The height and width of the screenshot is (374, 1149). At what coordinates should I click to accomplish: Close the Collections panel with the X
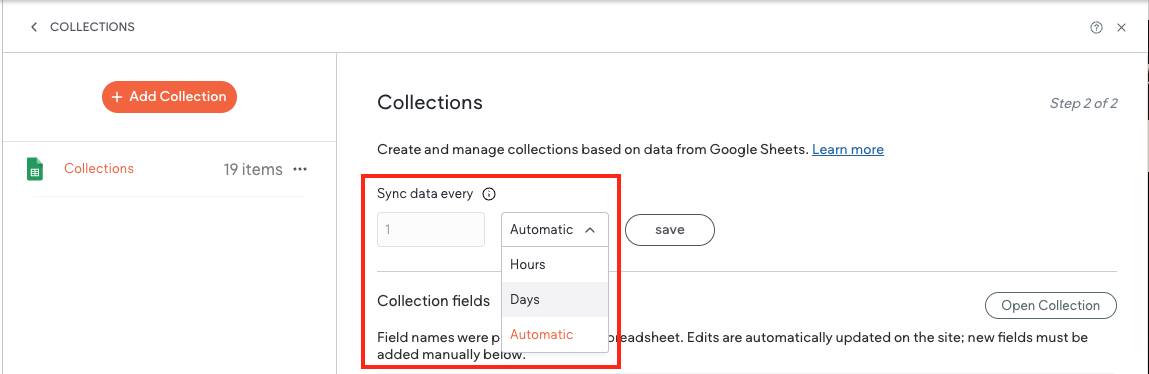click(x=1121, y=28)
